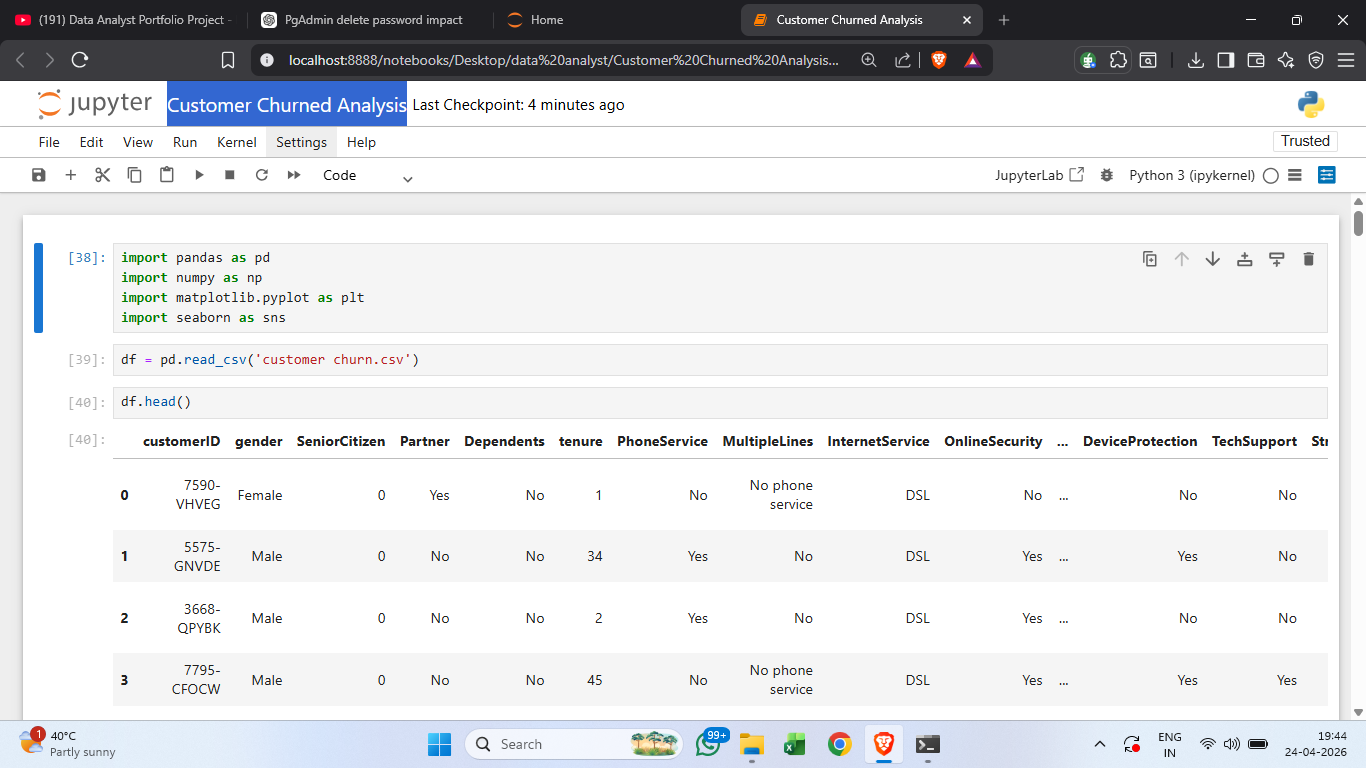Enable the debugger bug icon
The width and height of the screenshot is (1366, 768).
(x=1106, y=175)
